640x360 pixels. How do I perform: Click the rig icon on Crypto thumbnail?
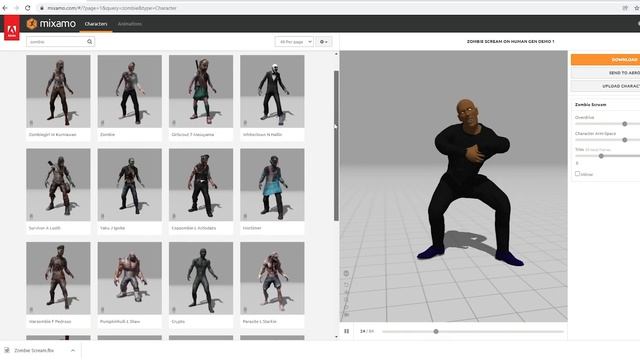pos(173,309)
